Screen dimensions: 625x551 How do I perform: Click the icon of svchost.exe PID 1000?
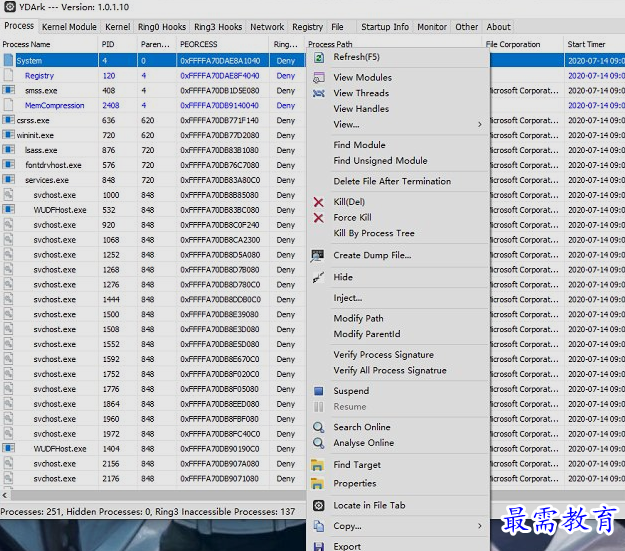point(8,195)
